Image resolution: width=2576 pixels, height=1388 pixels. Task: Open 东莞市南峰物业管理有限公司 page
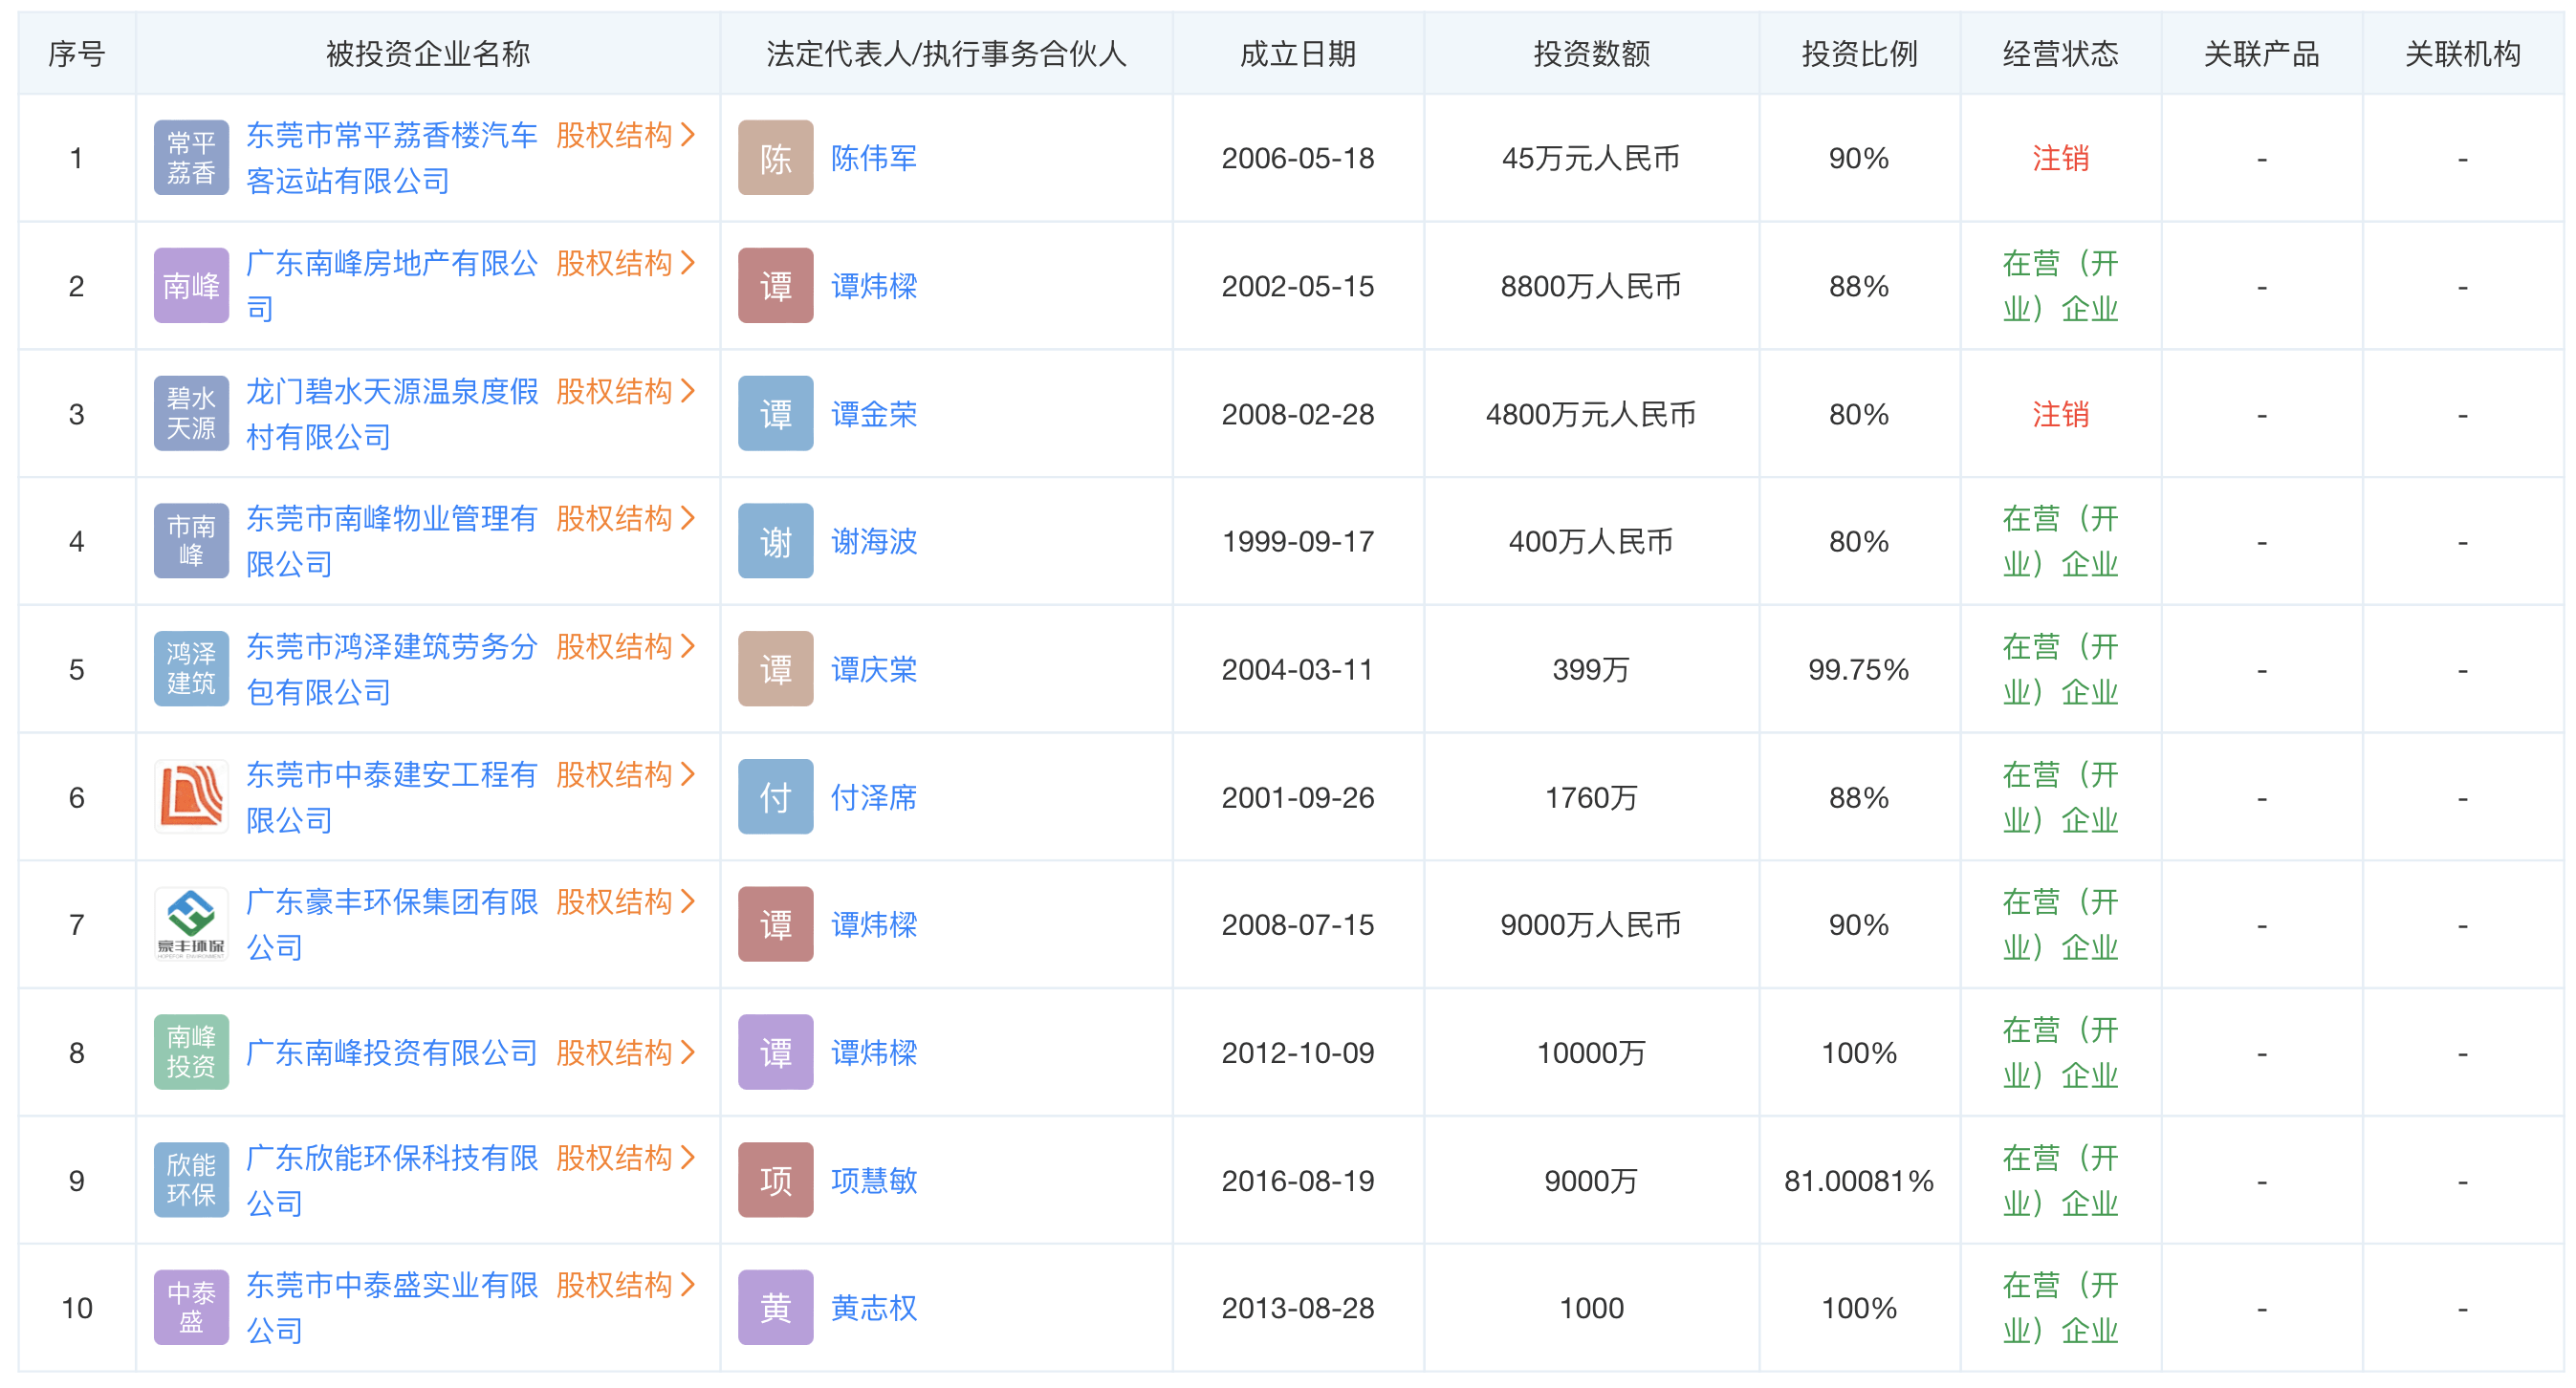(x=392, y=541)
